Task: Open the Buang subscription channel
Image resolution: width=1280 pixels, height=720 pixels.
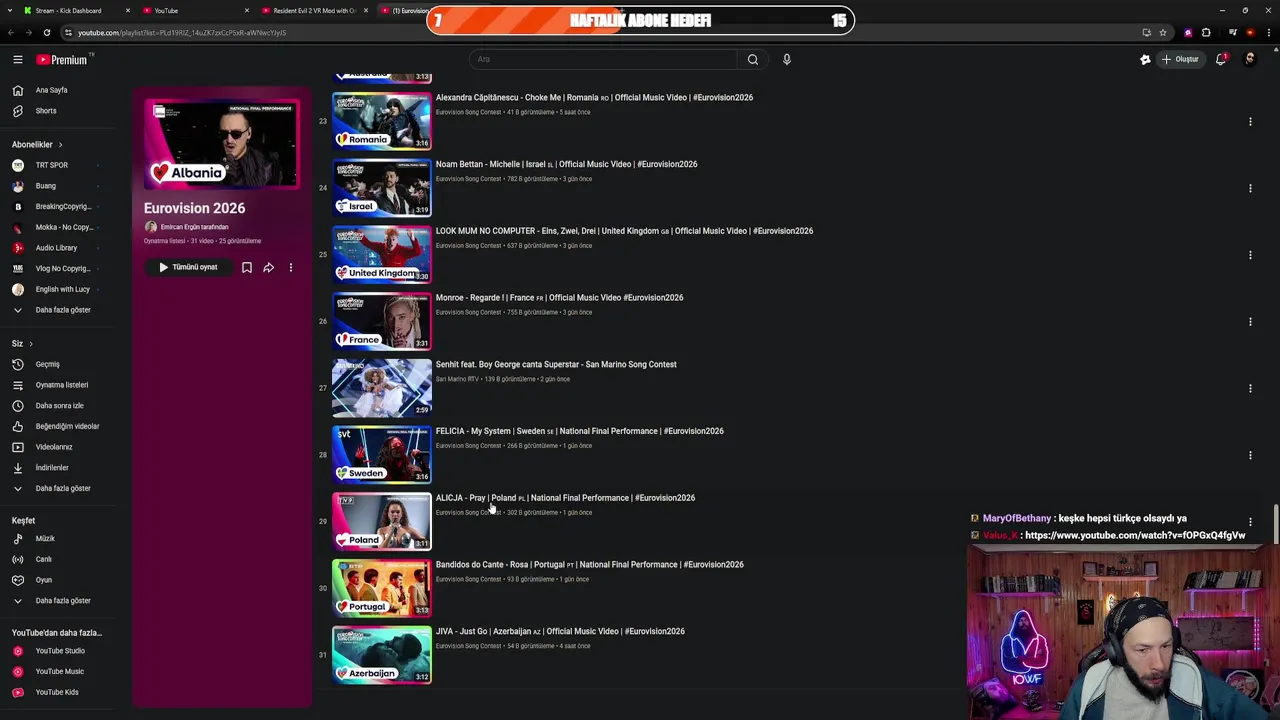Action: [46, 186]
